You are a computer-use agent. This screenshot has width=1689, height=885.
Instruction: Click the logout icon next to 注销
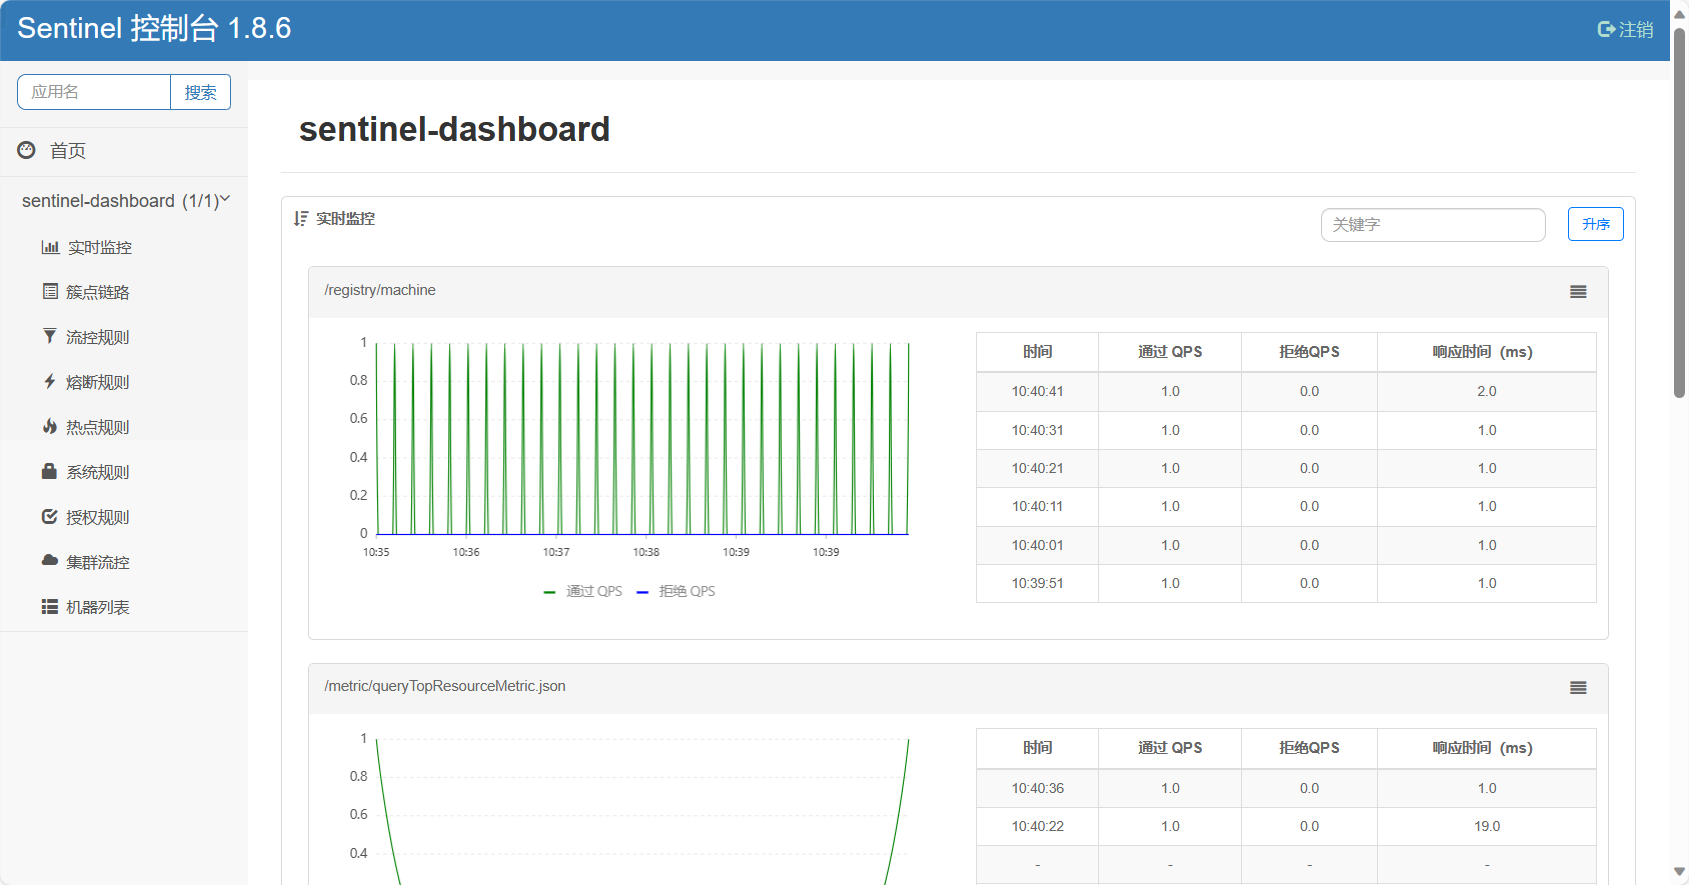click(1606, 30)
